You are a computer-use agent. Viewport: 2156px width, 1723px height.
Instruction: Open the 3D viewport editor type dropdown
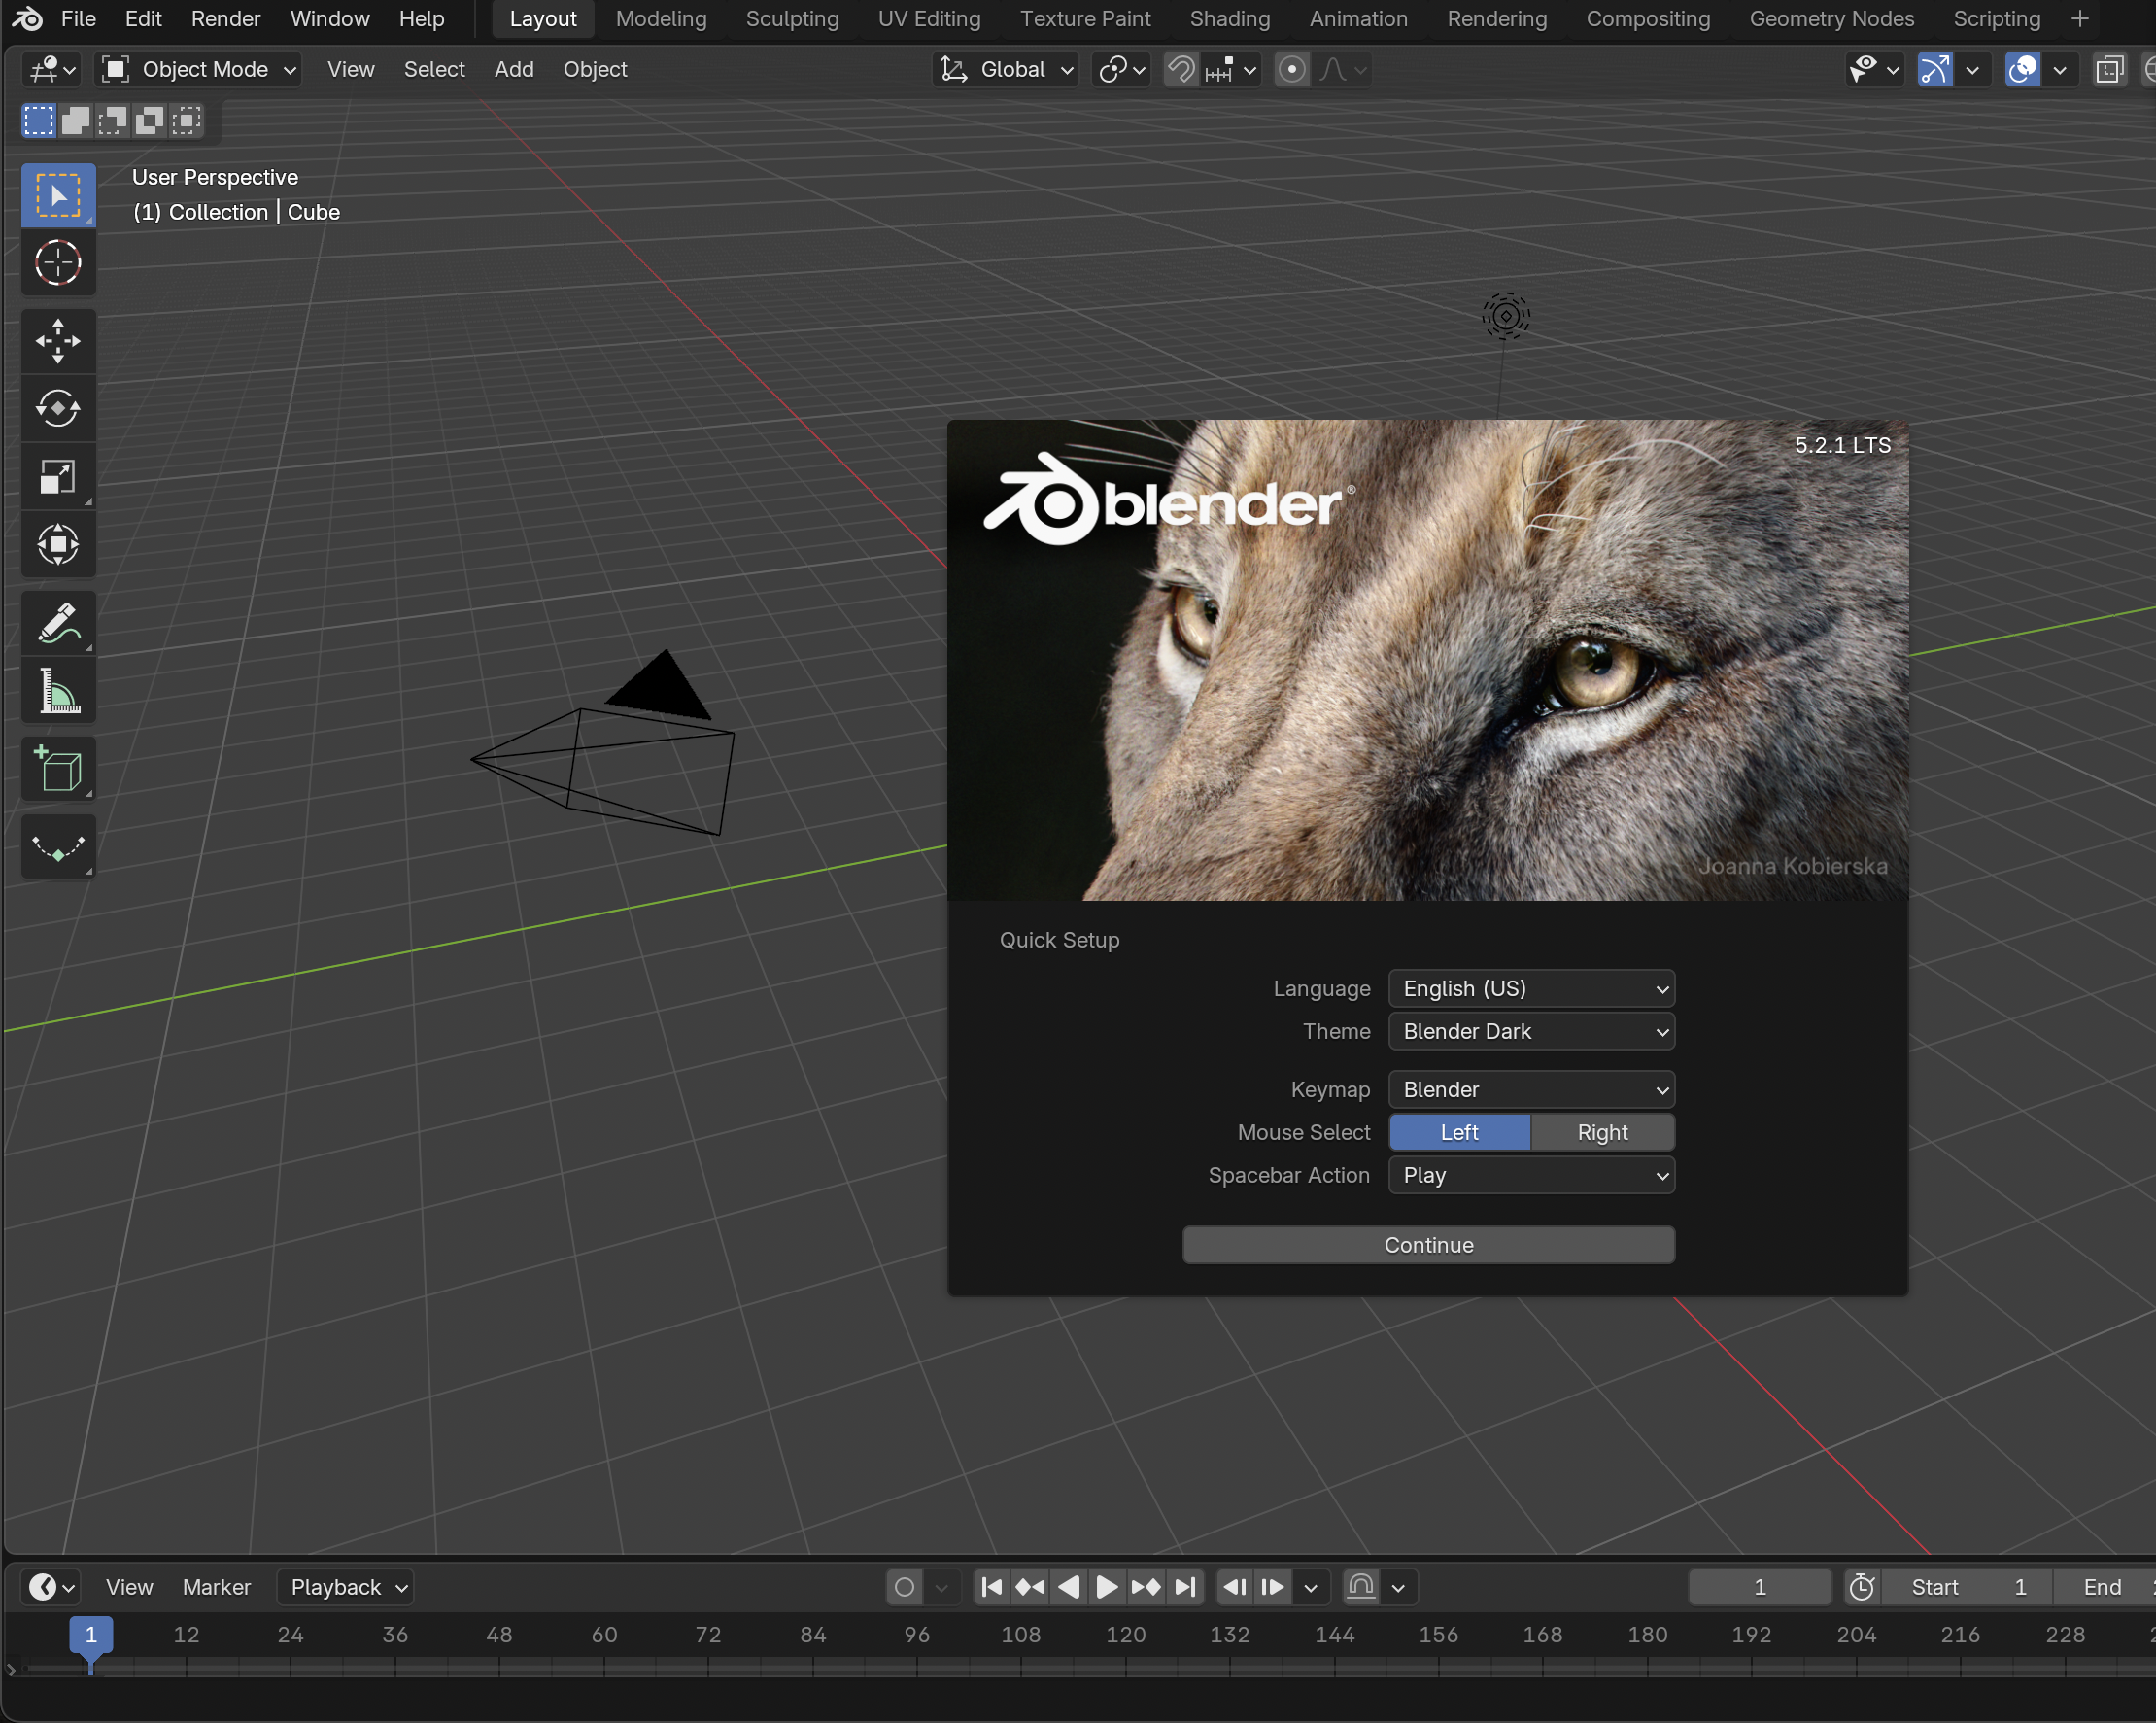[x=52, y=69]
